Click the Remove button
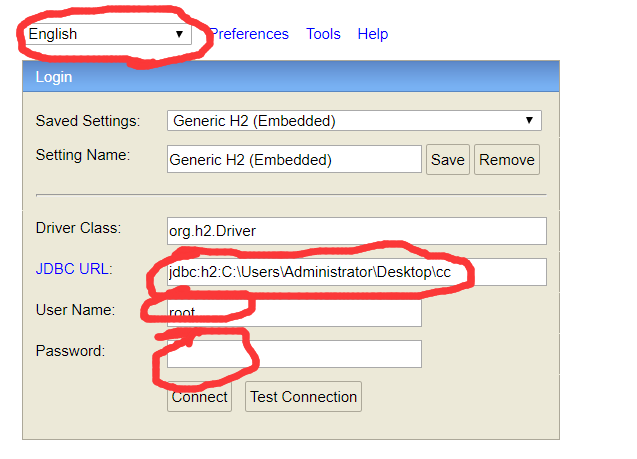637x459 pixels. 507,160
